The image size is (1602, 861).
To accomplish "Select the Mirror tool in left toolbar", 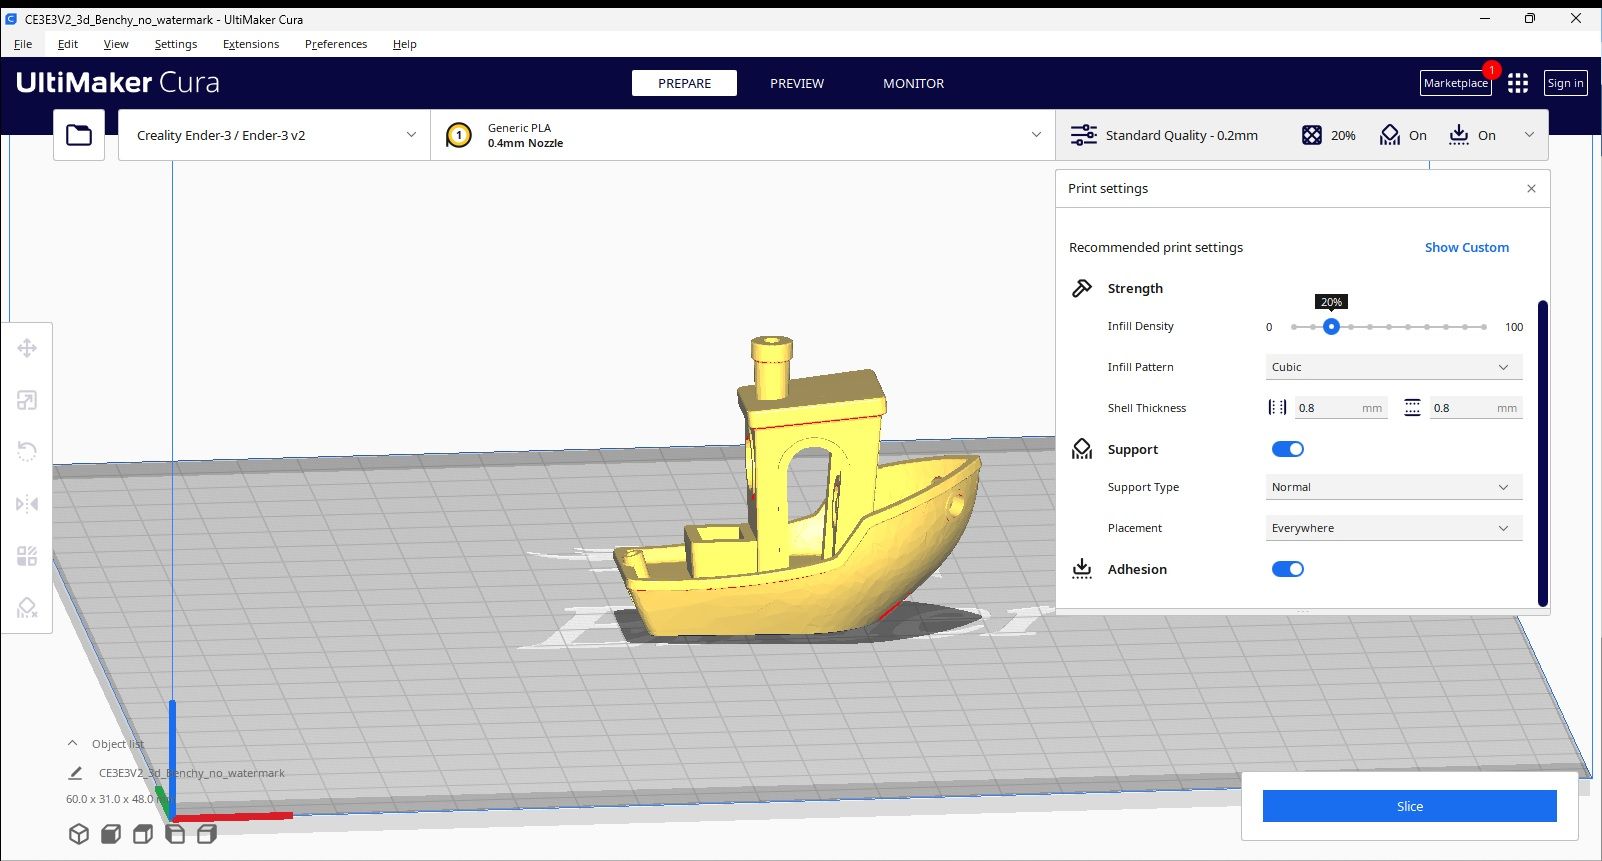I will [x=27, y=504].
